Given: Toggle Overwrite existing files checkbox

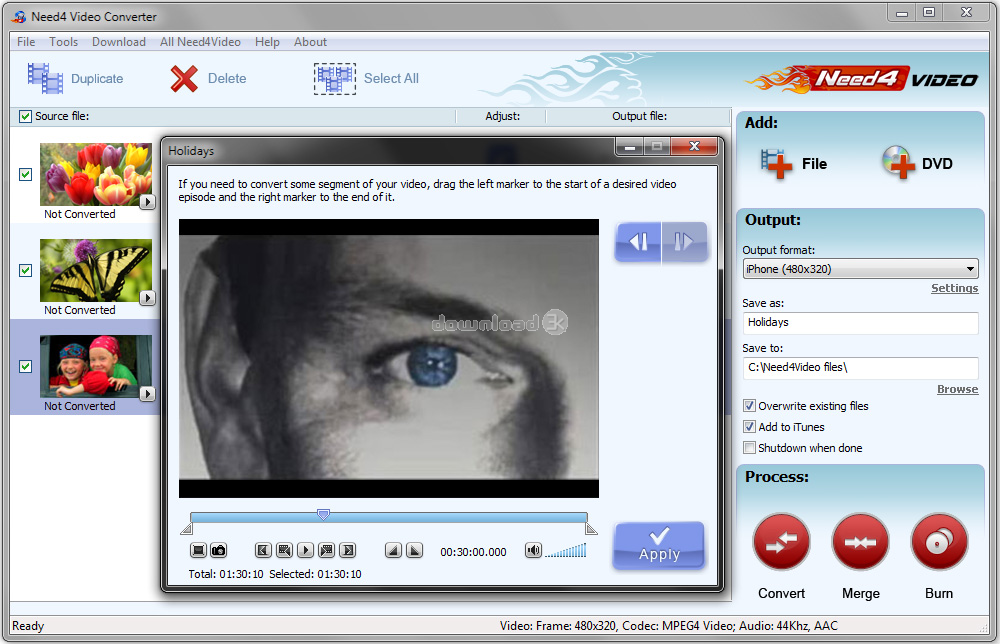Looking at the screenshot, I should (x=749, y=406).
